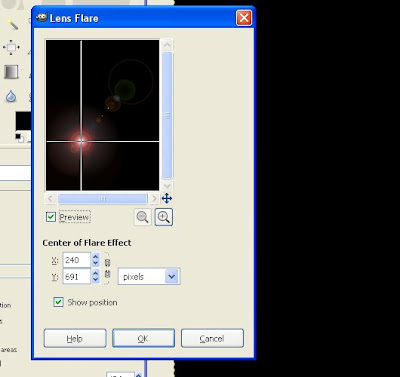Increase the X value with up arrow

(96, 257)
